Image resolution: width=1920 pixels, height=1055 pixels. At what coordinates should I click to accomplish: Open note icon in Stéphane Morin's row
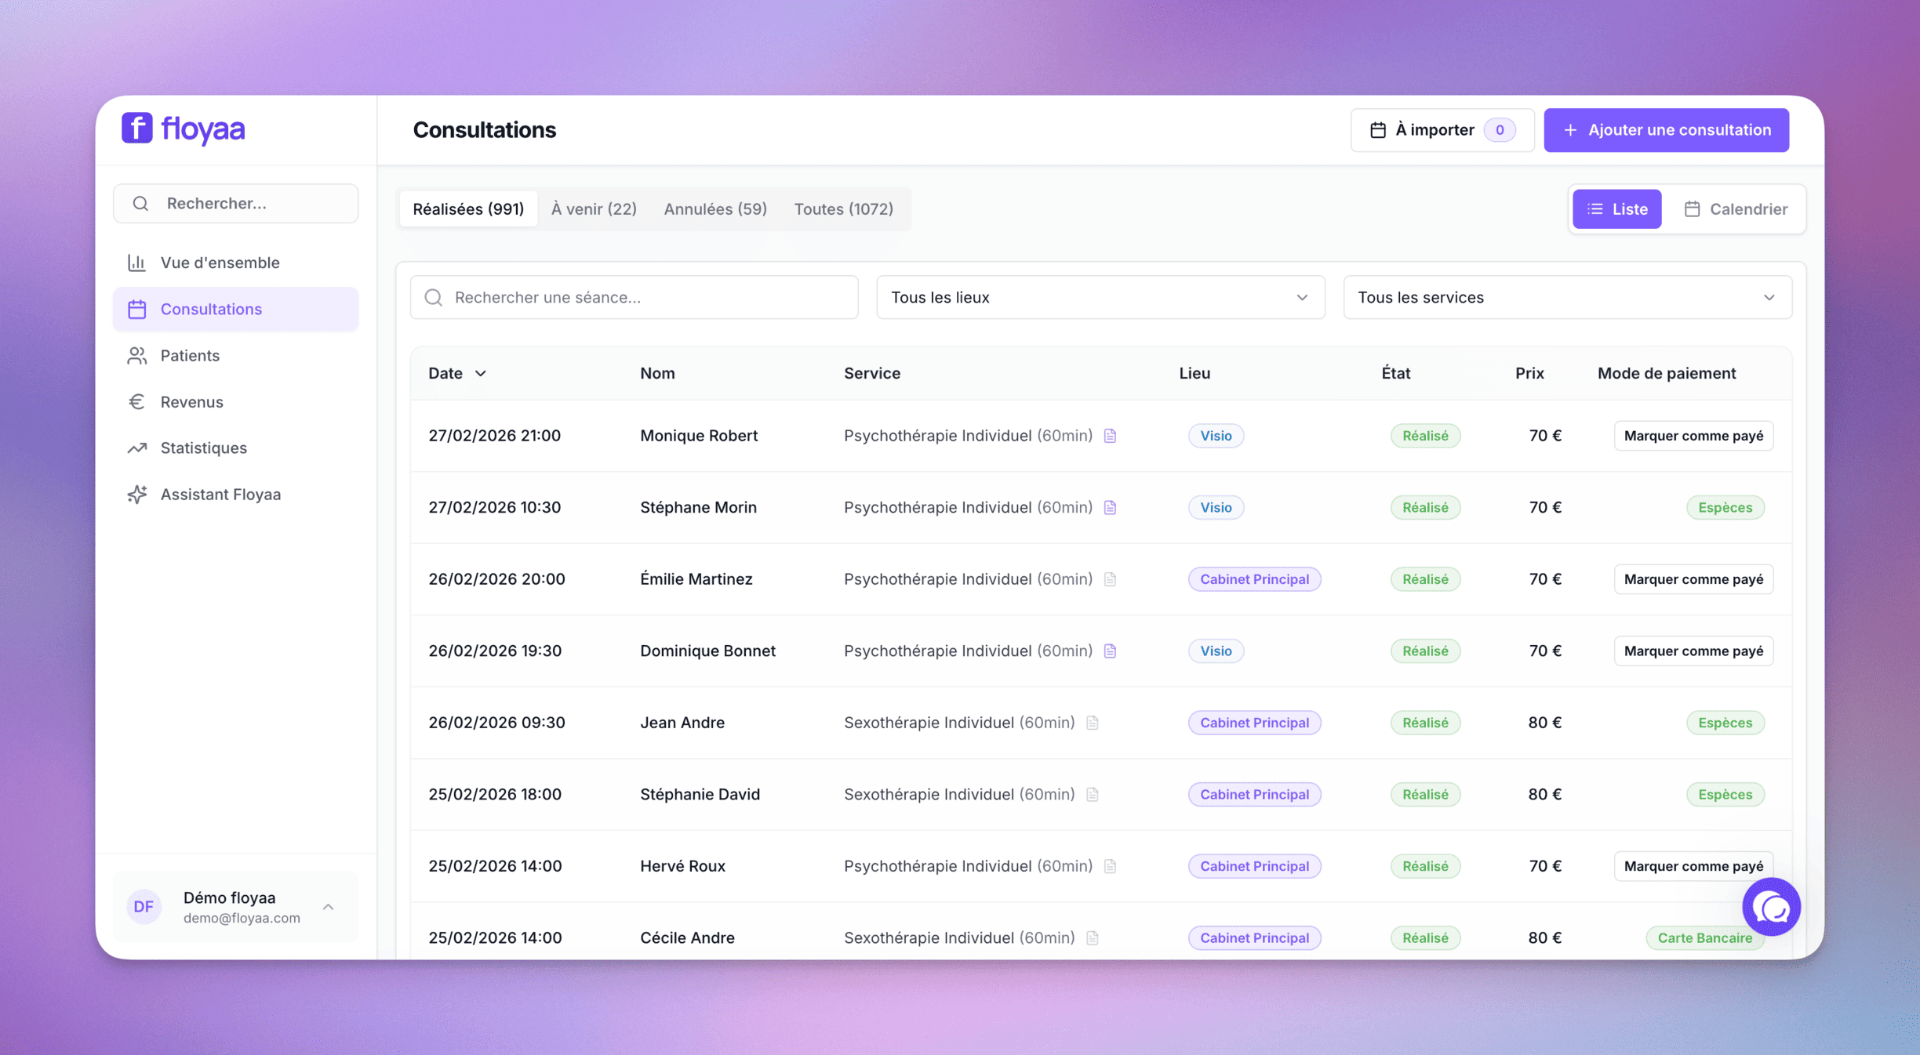click(x=1110, y=508)
